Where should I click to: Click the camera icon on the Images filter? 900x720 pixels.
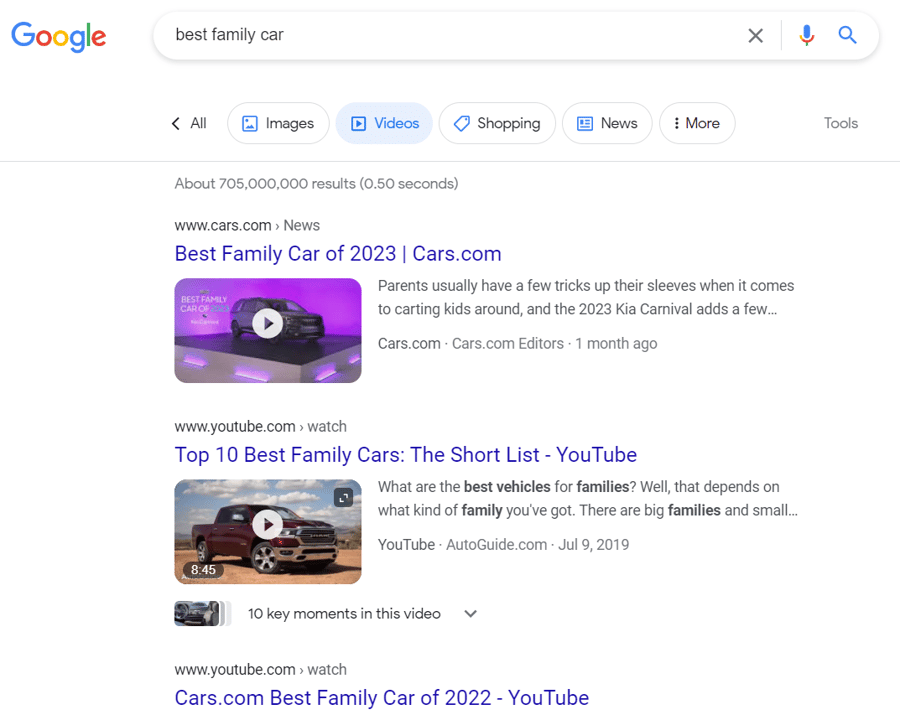coord(250,123)
